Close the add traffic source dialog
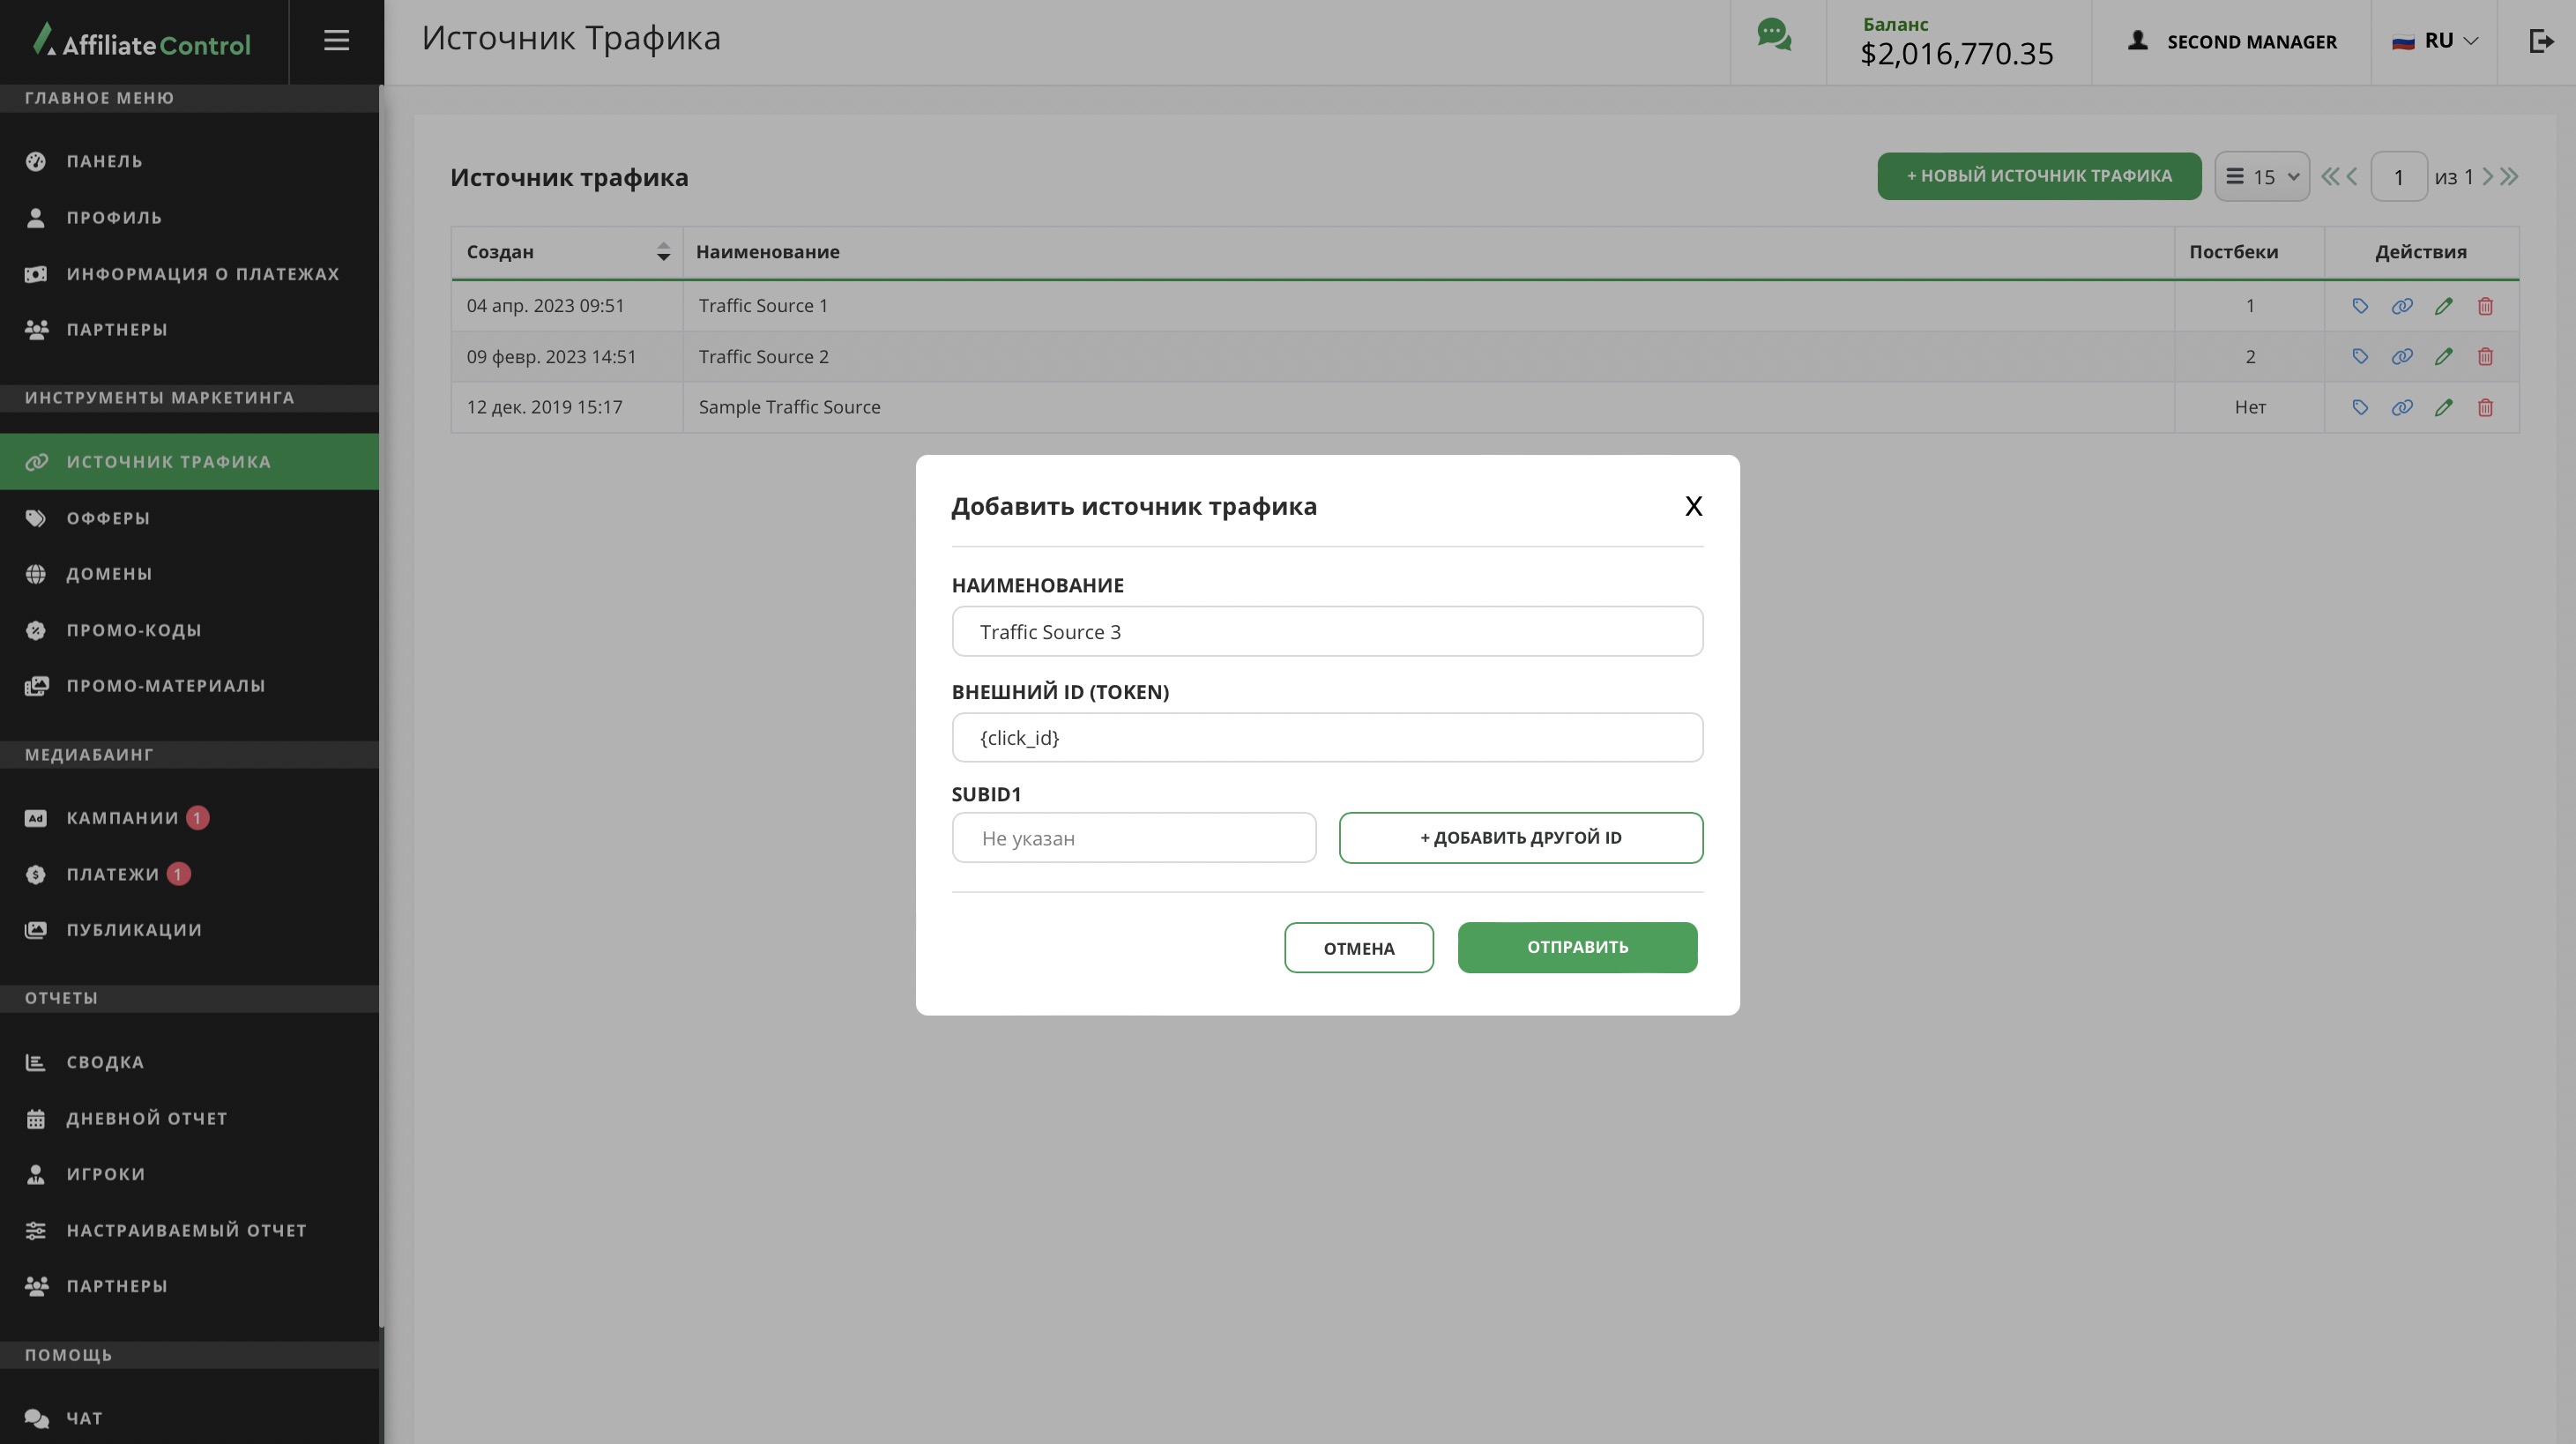The image size is (2576, 1444). [x=1693, y=506]
